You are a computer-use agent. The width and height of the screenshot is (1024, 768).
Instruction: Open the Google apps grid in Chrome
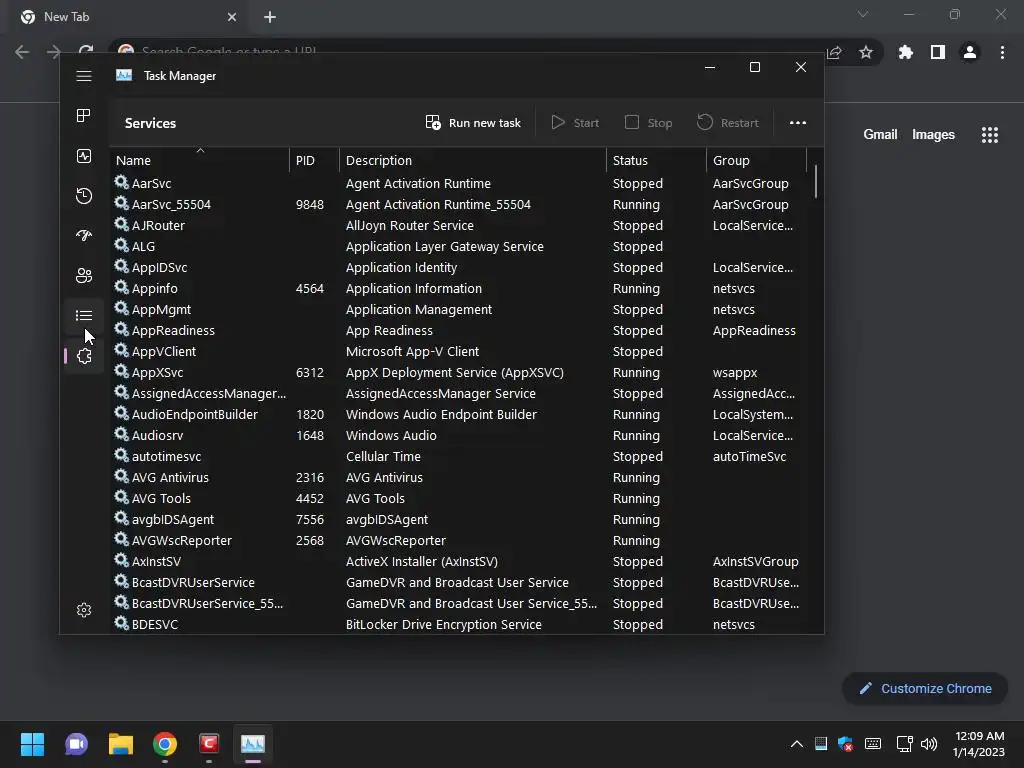tap(989, 135)
